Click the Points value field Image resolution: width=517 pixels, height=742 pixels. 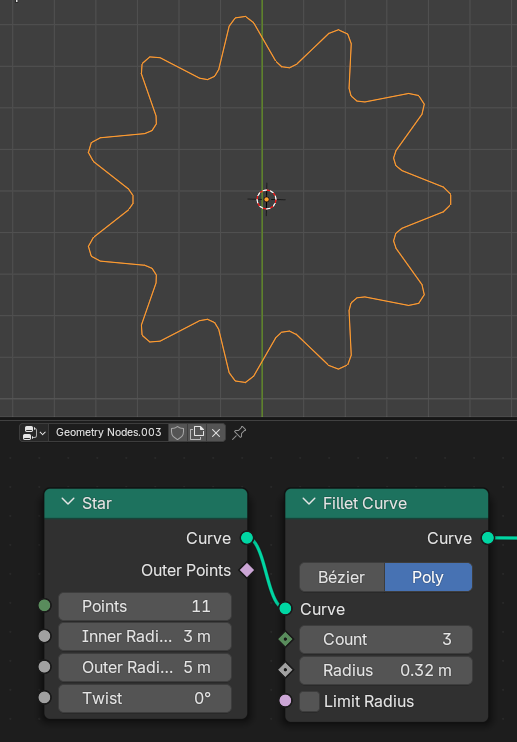point(145,606)
